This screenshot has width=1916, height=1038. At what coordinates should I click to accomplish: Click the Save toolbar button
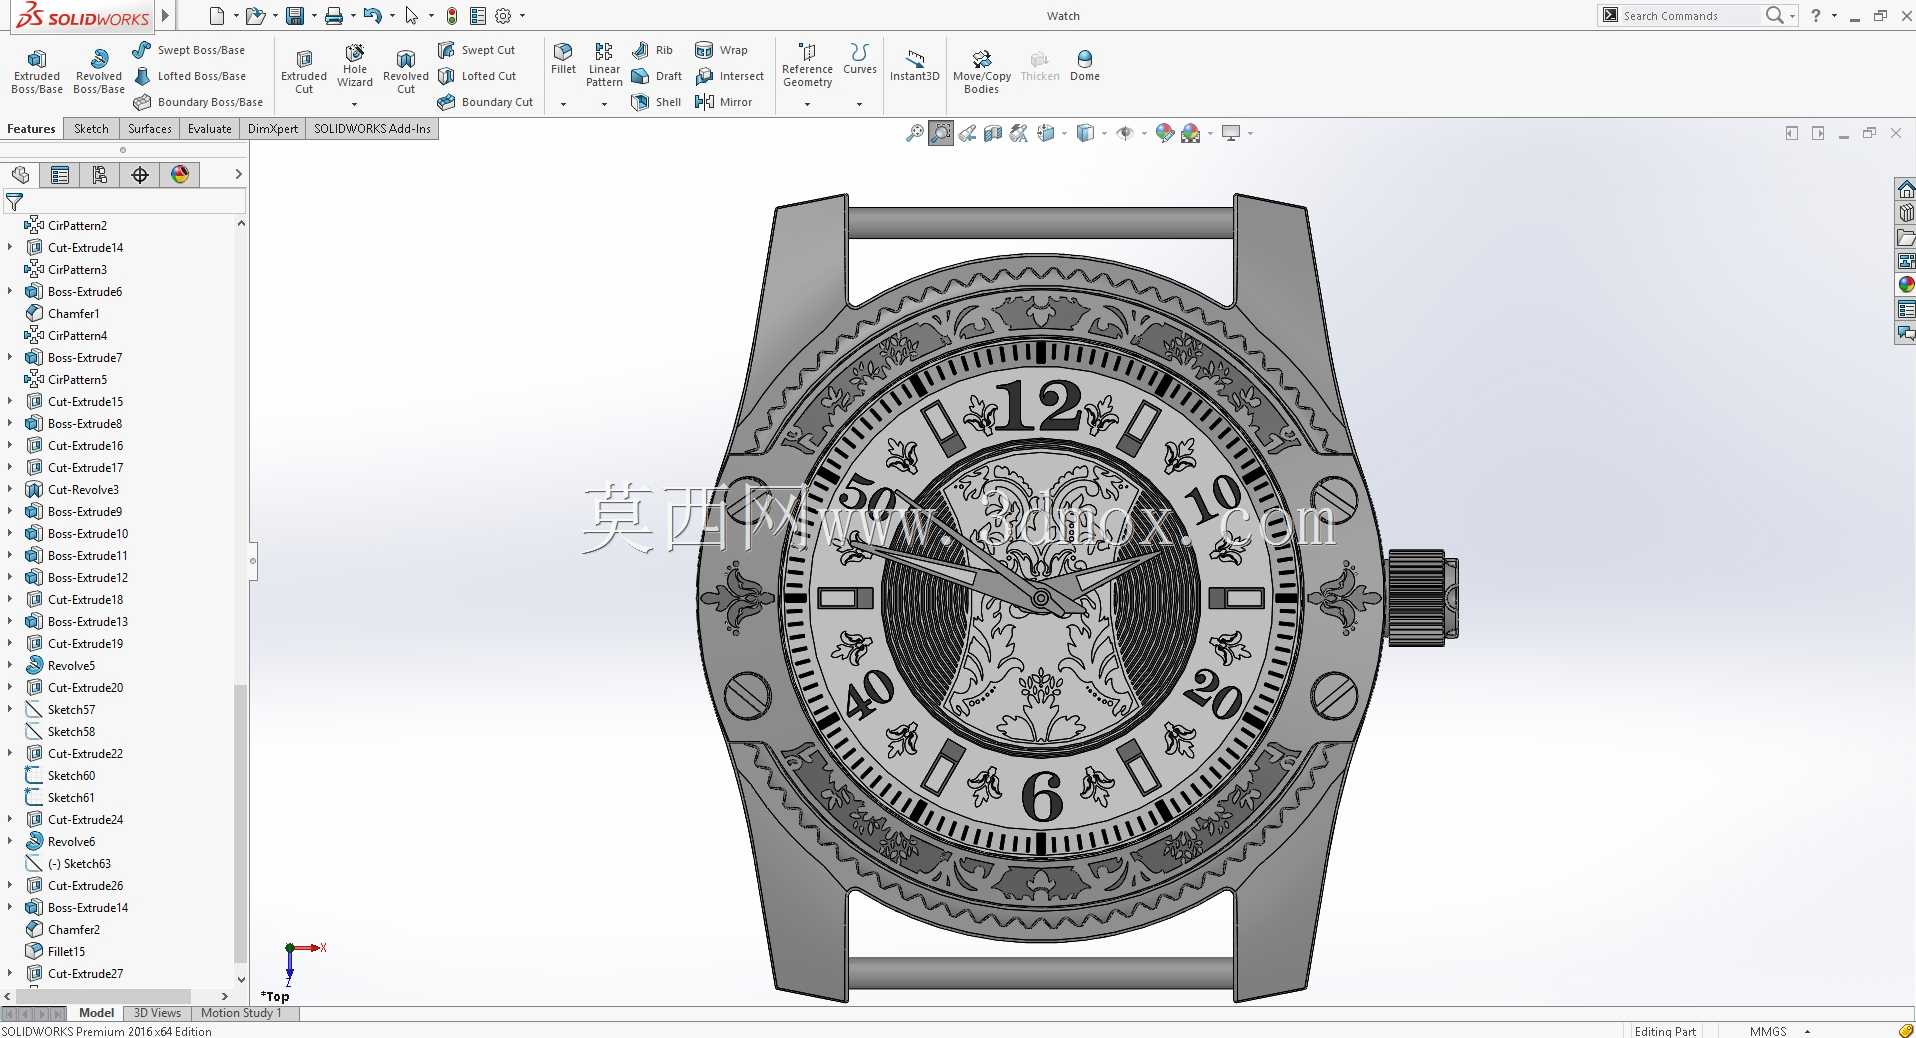coord(294,16)
